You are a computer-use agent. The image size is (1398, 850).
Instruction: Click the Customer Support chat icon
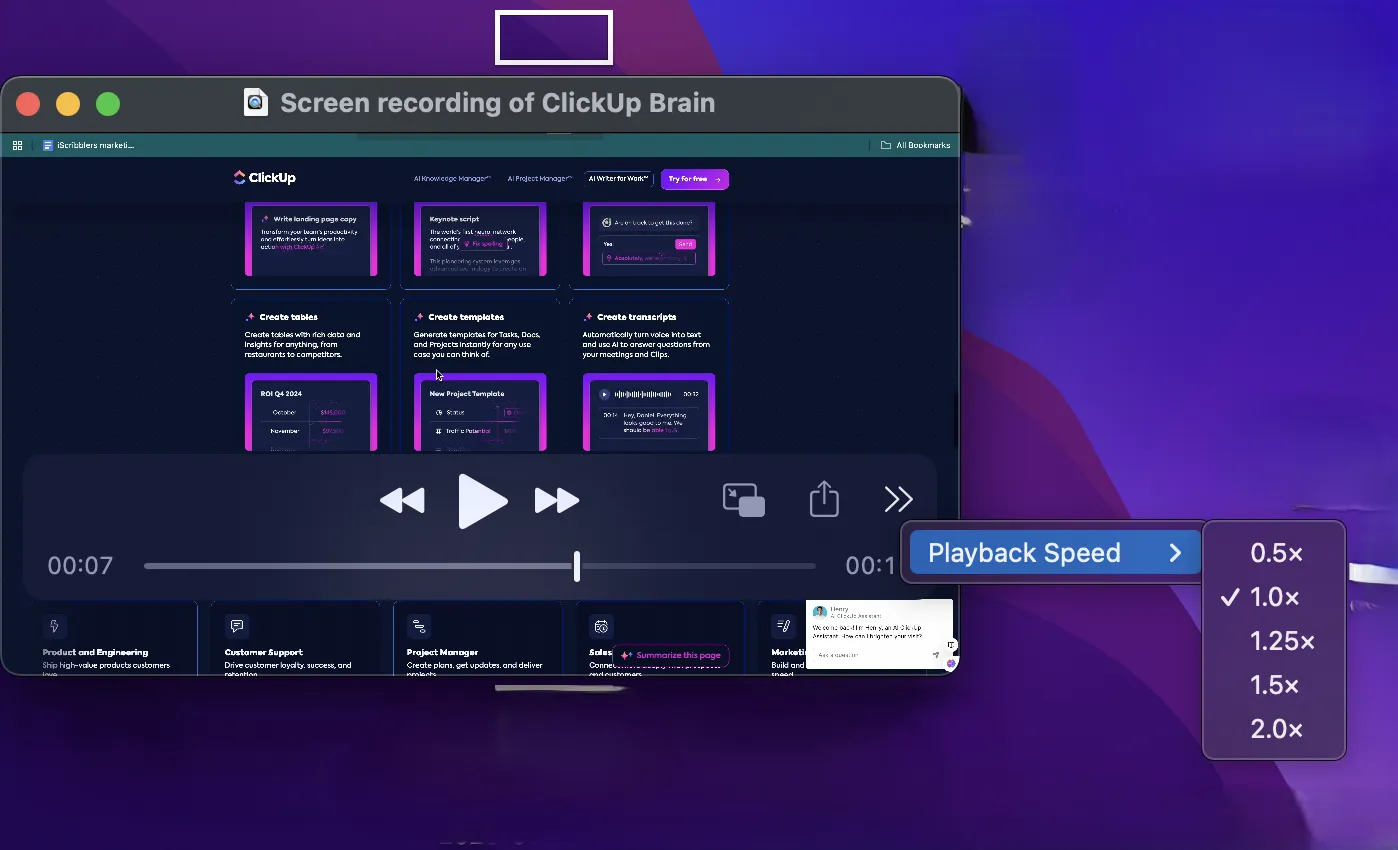(237, 627)
